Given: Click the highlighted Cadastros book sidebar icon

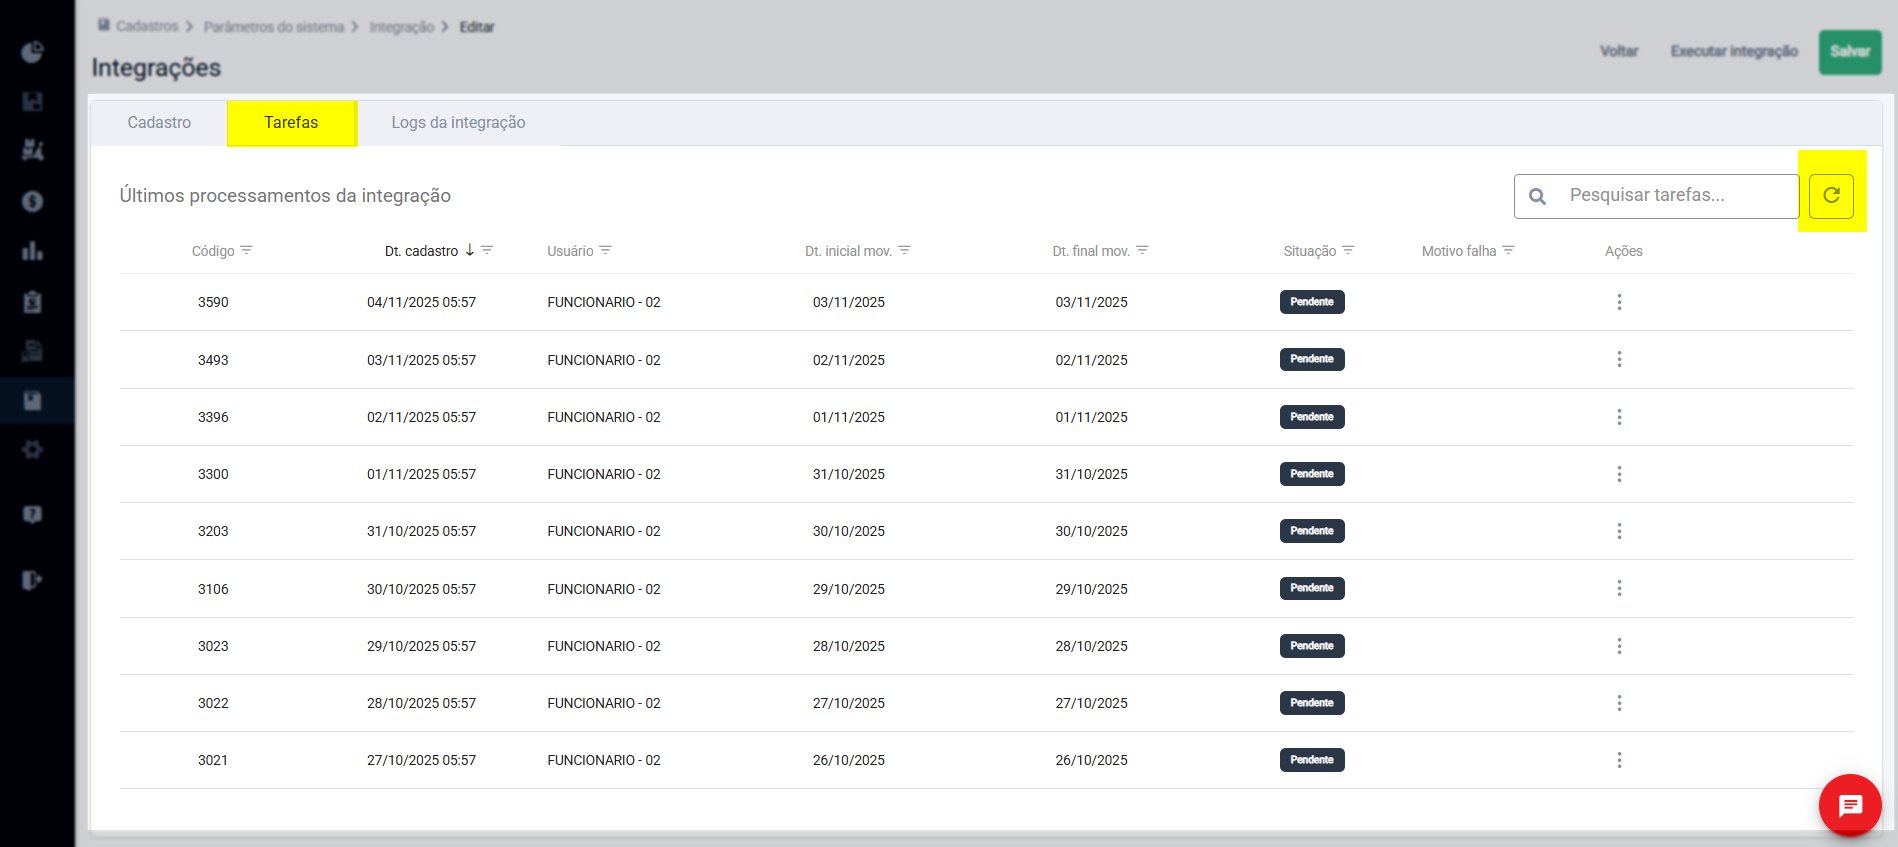Looking at the screenshot, I should click(x=32, y=401).
